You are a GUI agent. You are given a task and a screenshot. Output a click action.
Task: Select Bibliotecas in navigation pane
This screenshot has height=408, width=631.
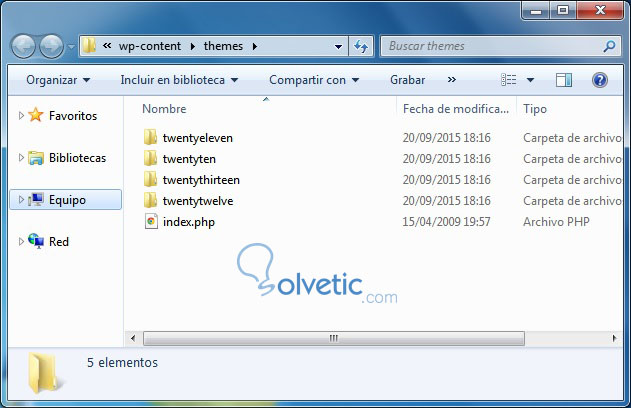click(x=77, y=158)
